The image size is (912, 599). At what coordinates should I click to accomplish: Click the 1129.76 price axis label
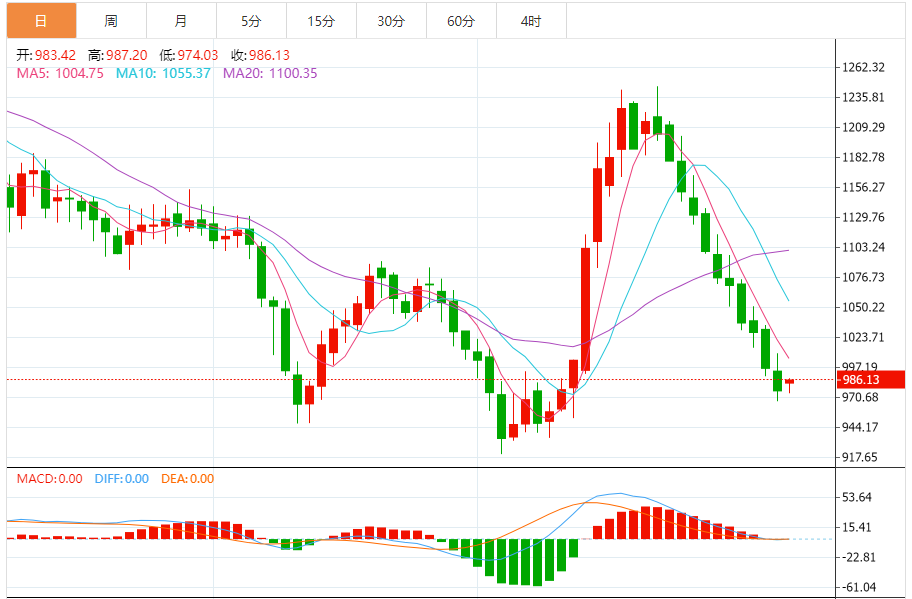click(x=863, y=218)
